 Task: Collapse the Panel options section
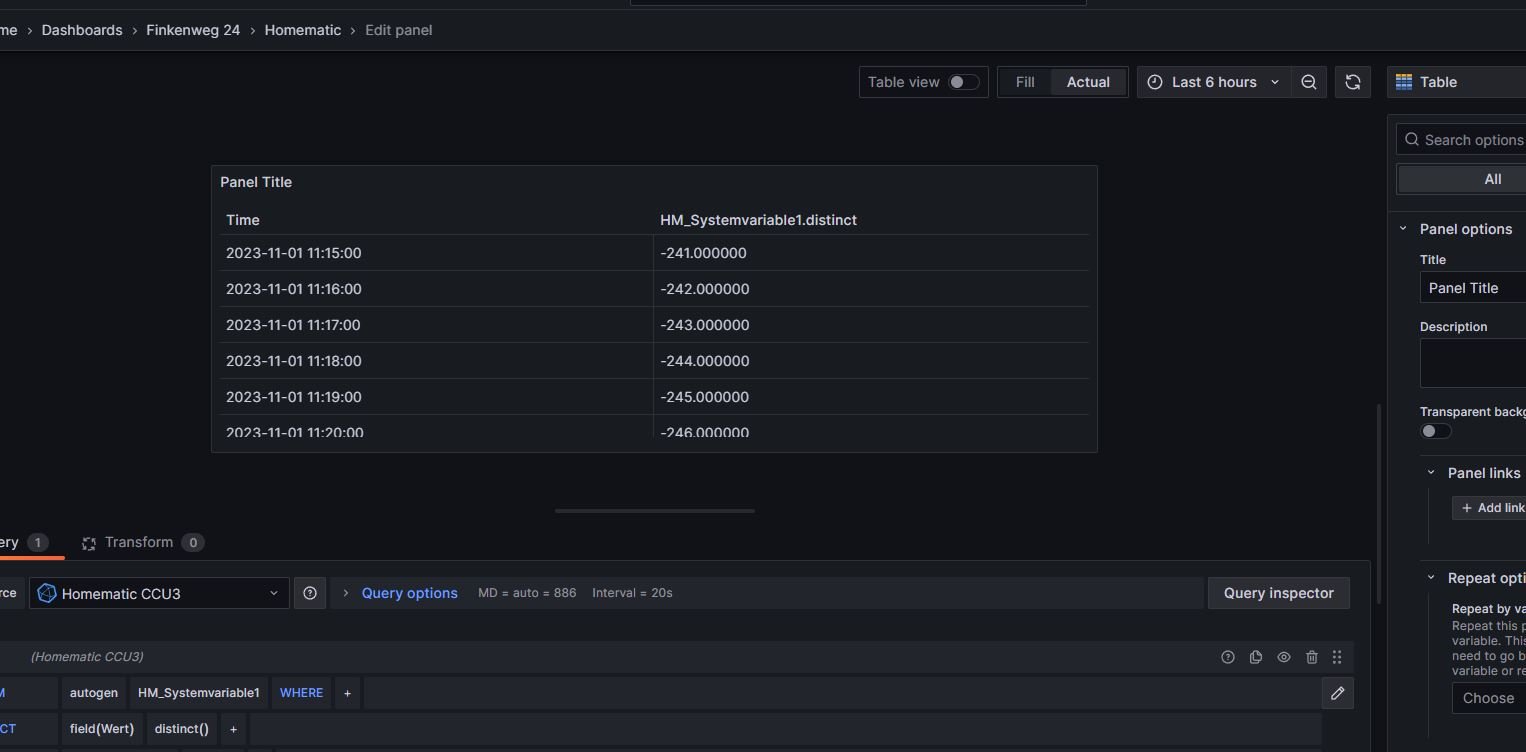click(x=1403, y=229)
